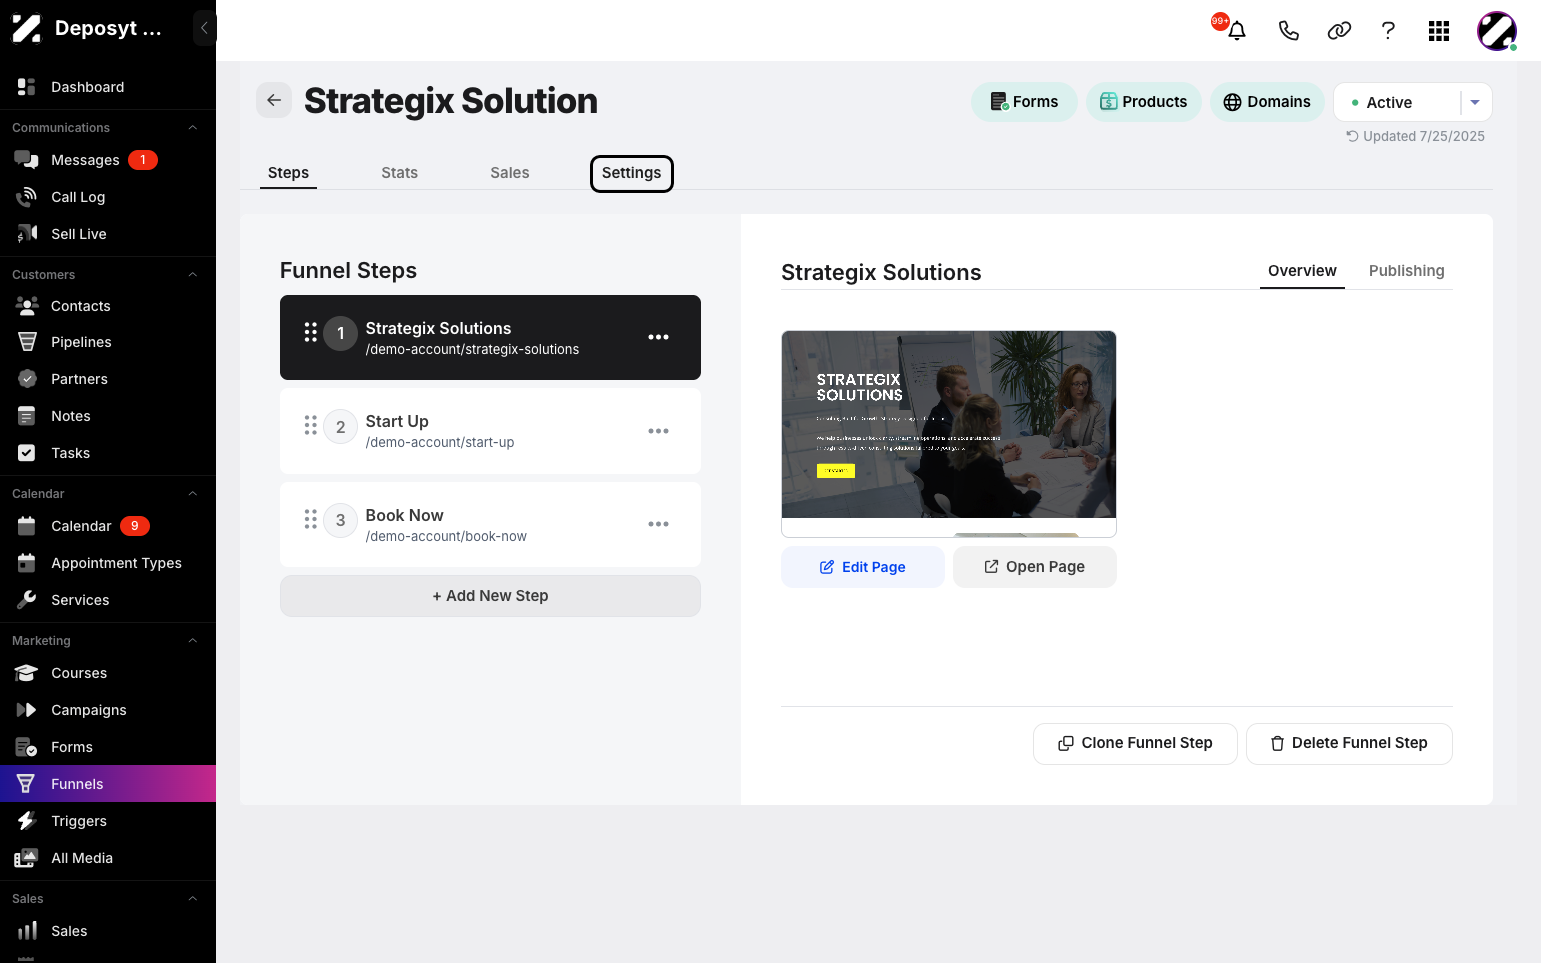The width and height of the screenshot is (1541, 963).
Task: Click Delete Funnel Step button
Action: pos(1349,744)
